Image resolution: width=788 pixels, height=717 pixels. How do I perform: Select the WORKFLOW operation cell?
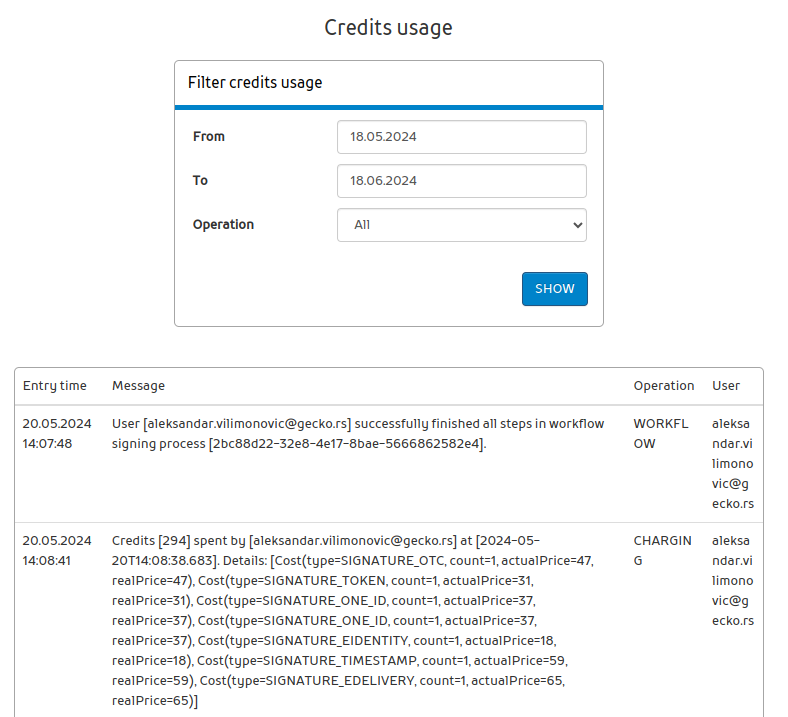coord(662,434)
